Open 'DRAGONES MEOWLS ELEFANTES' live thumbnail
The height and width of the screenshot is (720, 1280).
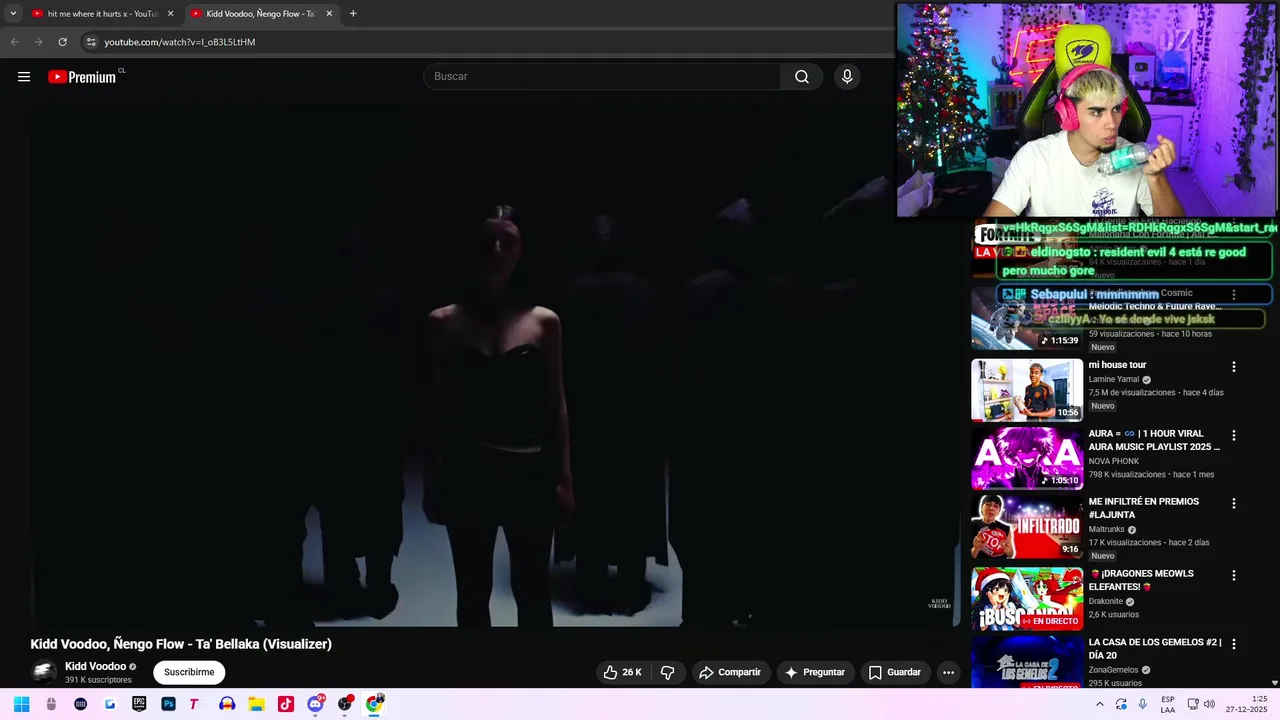click(x=1027, y=599)
